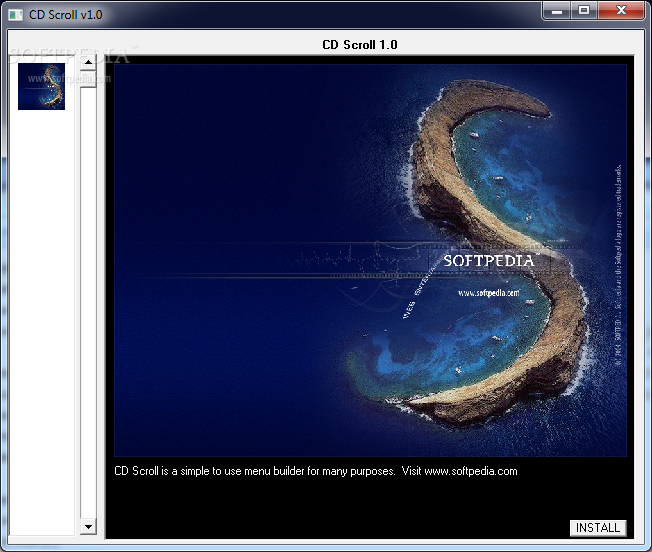Viewport: 652px width, 552px height.
Task: Click the 'CD Scroll v1.0' window title
Action: click(66, 15)
